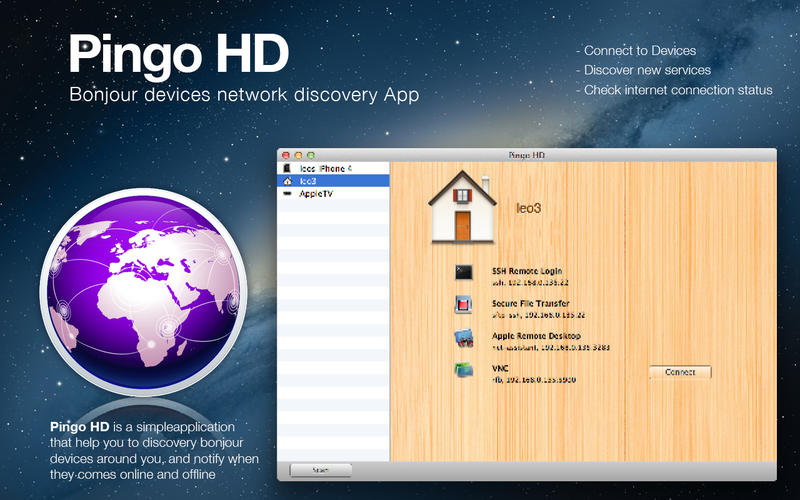800x500 pixels.
Task: Click the rfb address line under VNC
Action: (534, 380)
